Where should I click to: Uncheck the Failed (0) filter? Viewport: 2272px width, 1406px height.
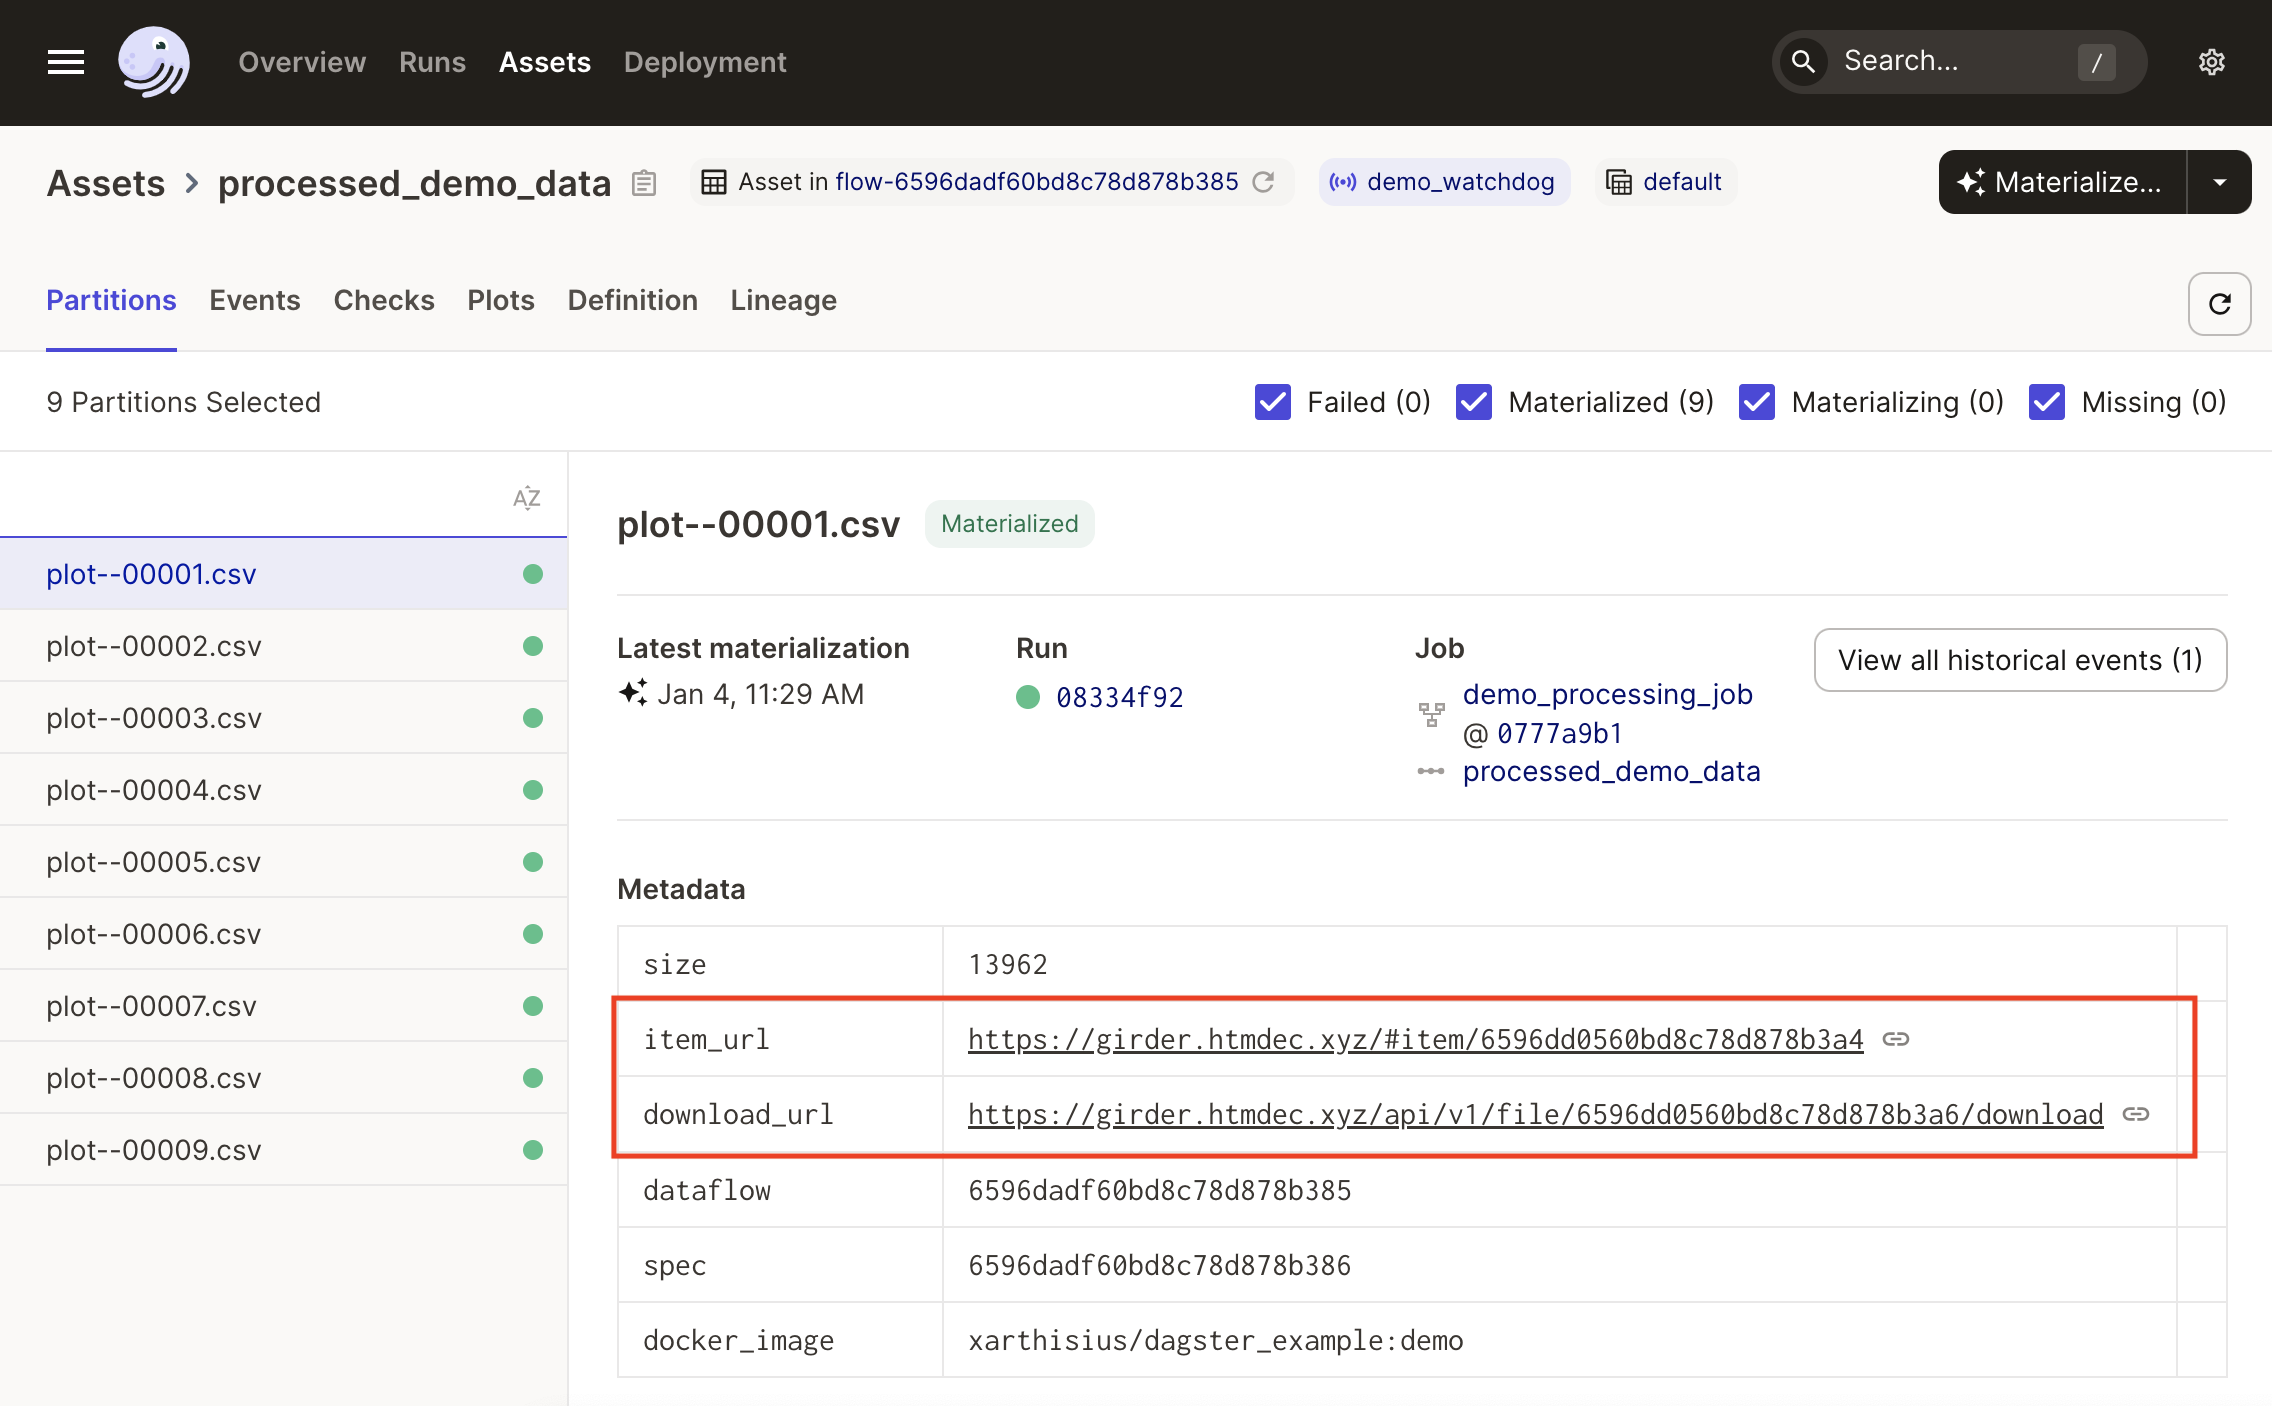1273,402
